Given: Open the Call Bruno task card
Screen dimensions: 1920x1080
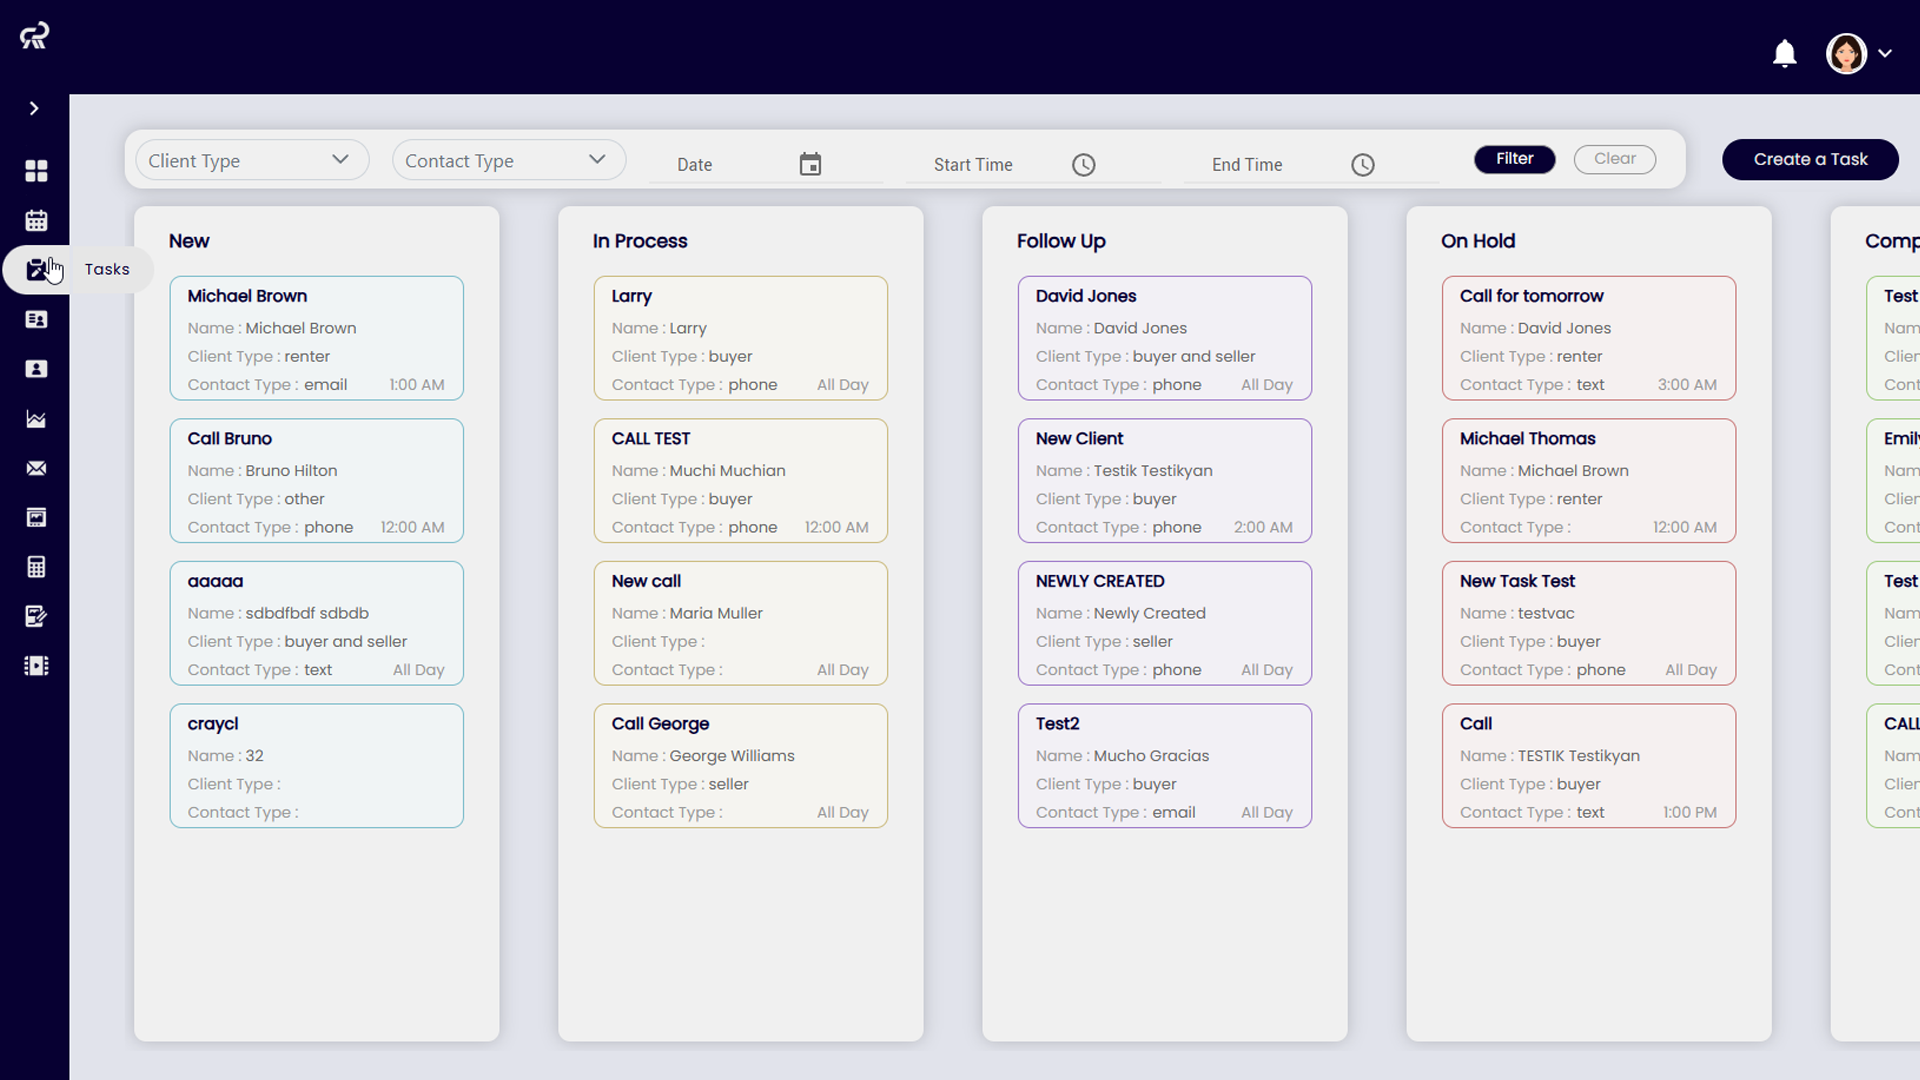Looking at the screenshot, I should pyautogui.click(x=316, y=481).
